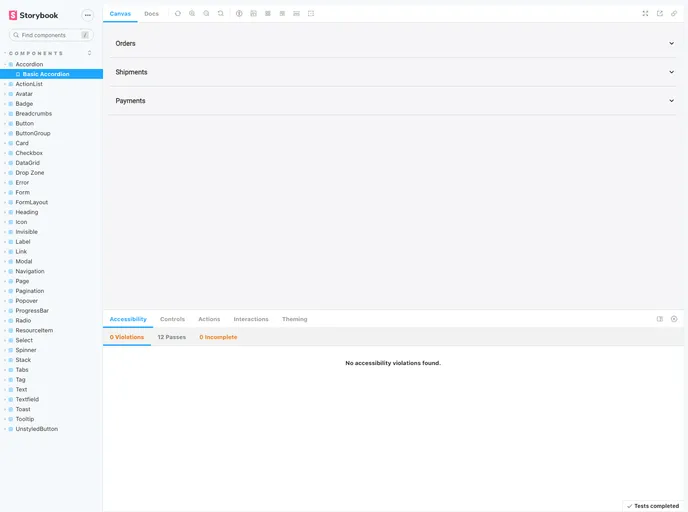Screen dimensions: 688x512
Task: Click the Find components search field
Action: pos(48,35)
